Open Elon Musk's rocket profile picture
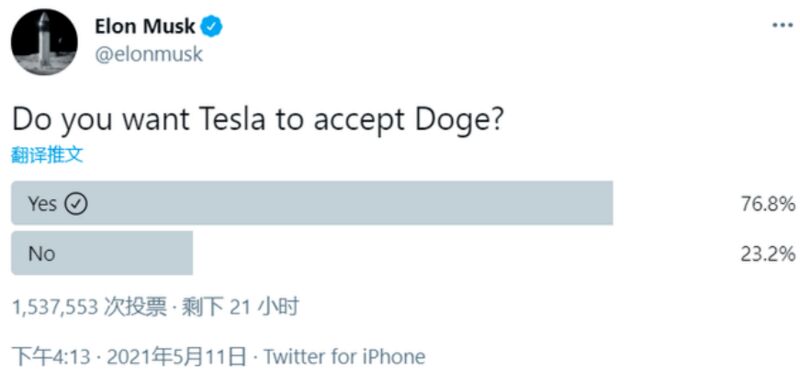 point(44,42)
